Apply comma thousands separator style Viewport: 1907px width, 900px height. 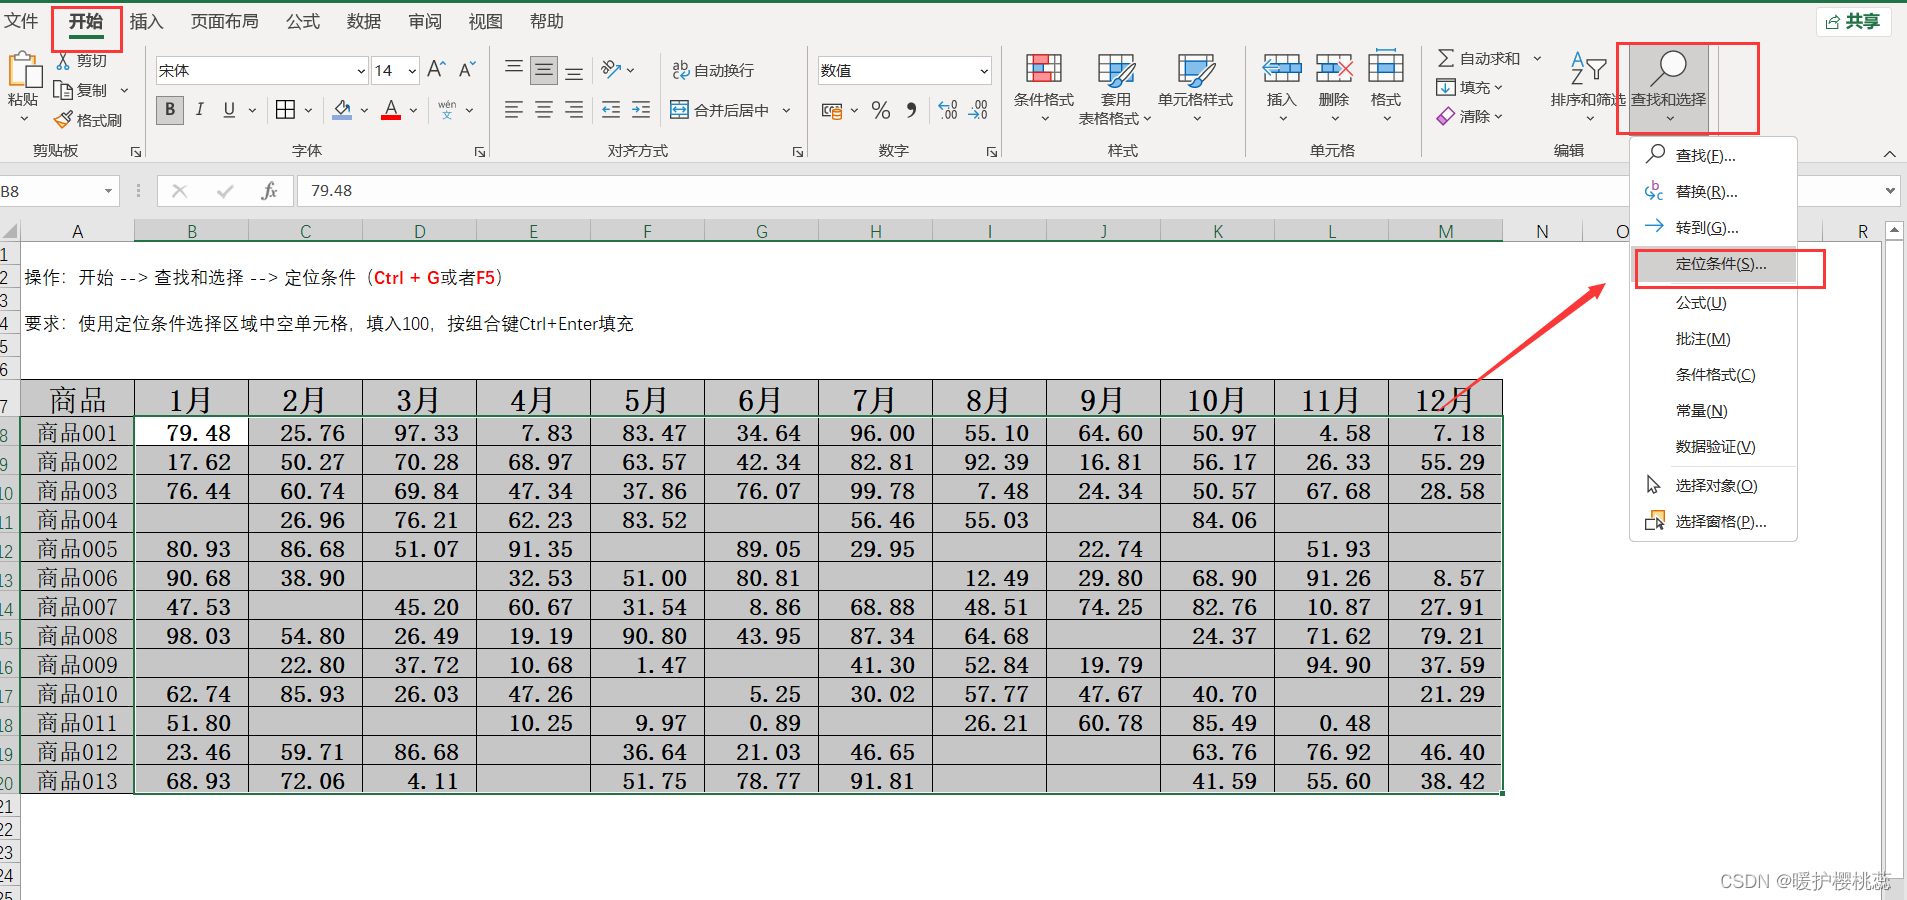[911, 110]
